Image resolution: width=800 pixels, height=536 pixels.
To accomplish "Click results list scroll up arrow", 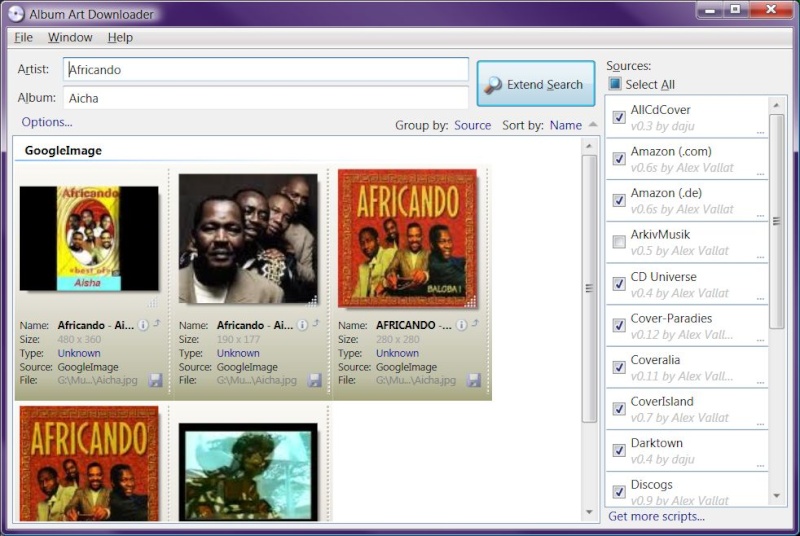I will (x=589, y=146).
